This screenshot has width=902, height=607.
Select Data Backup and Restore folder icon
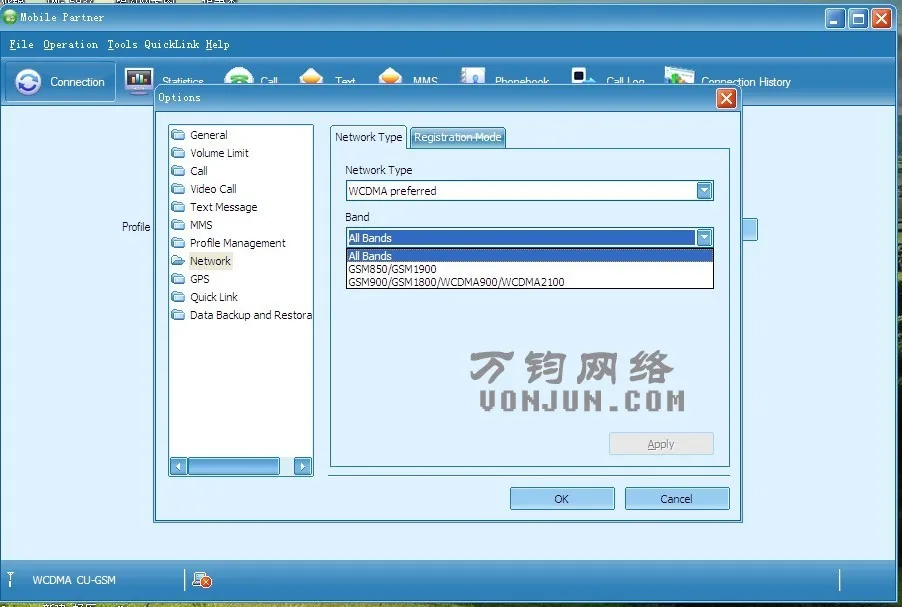pos(178,315)
